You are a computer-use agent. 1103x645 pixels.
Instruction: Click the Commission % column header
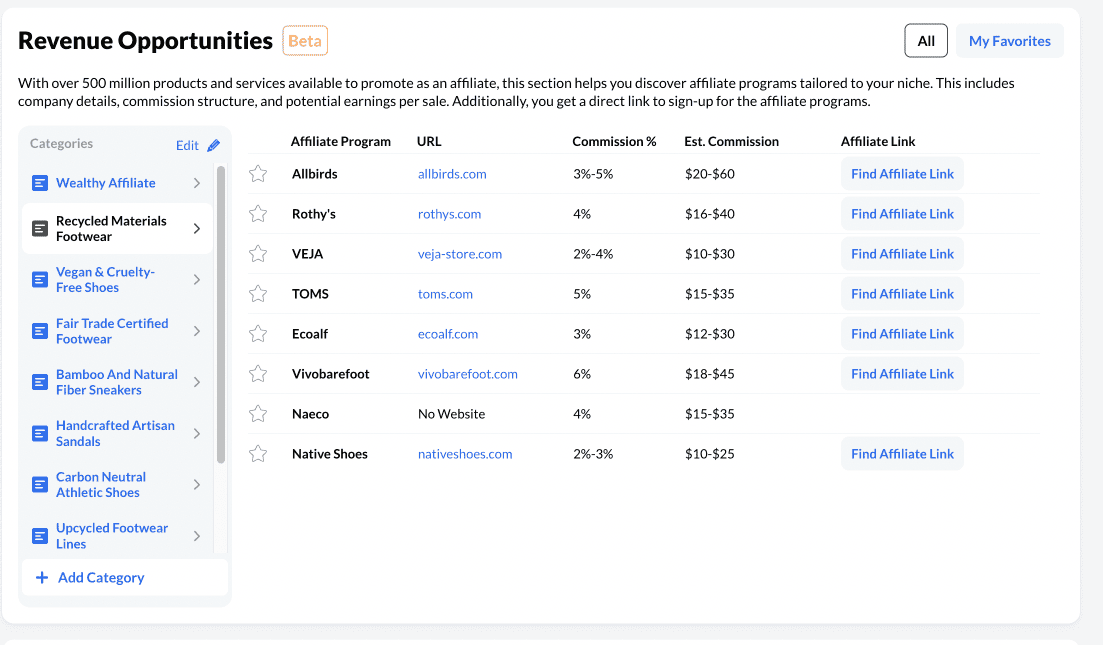[614, 141]
